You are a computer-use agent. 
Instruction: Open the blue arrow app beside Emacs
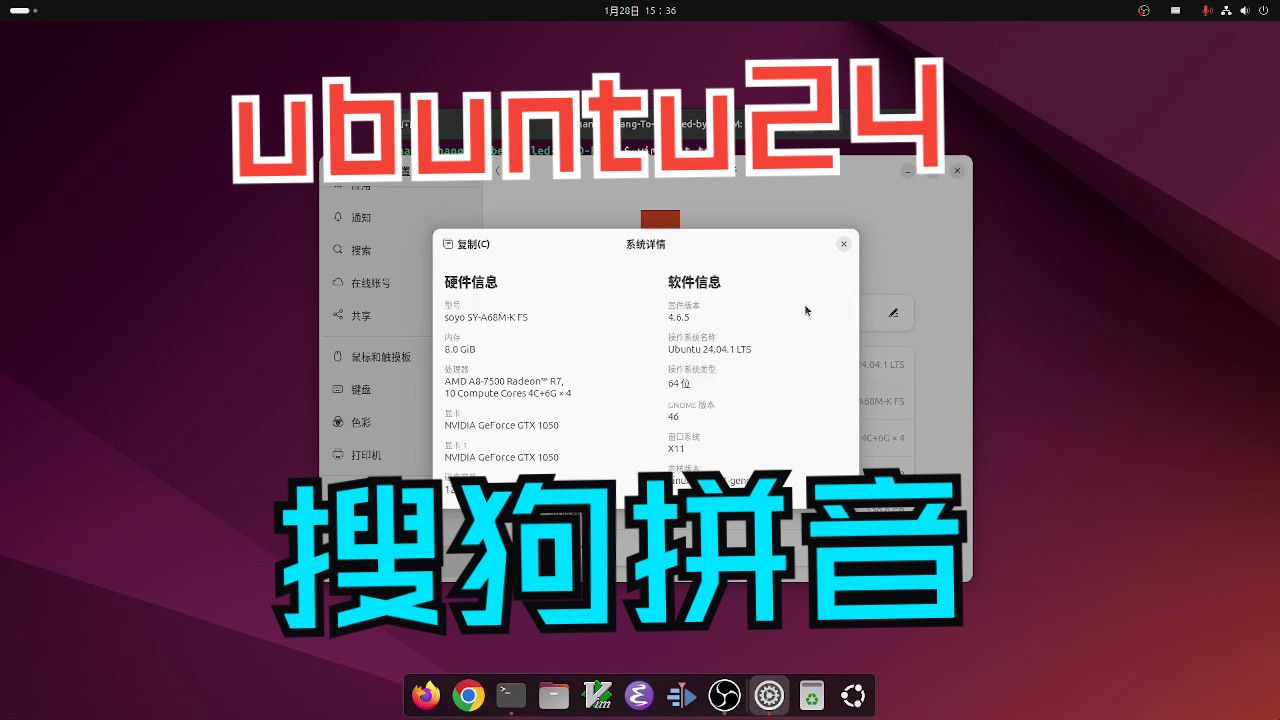[x=682, y=695]
